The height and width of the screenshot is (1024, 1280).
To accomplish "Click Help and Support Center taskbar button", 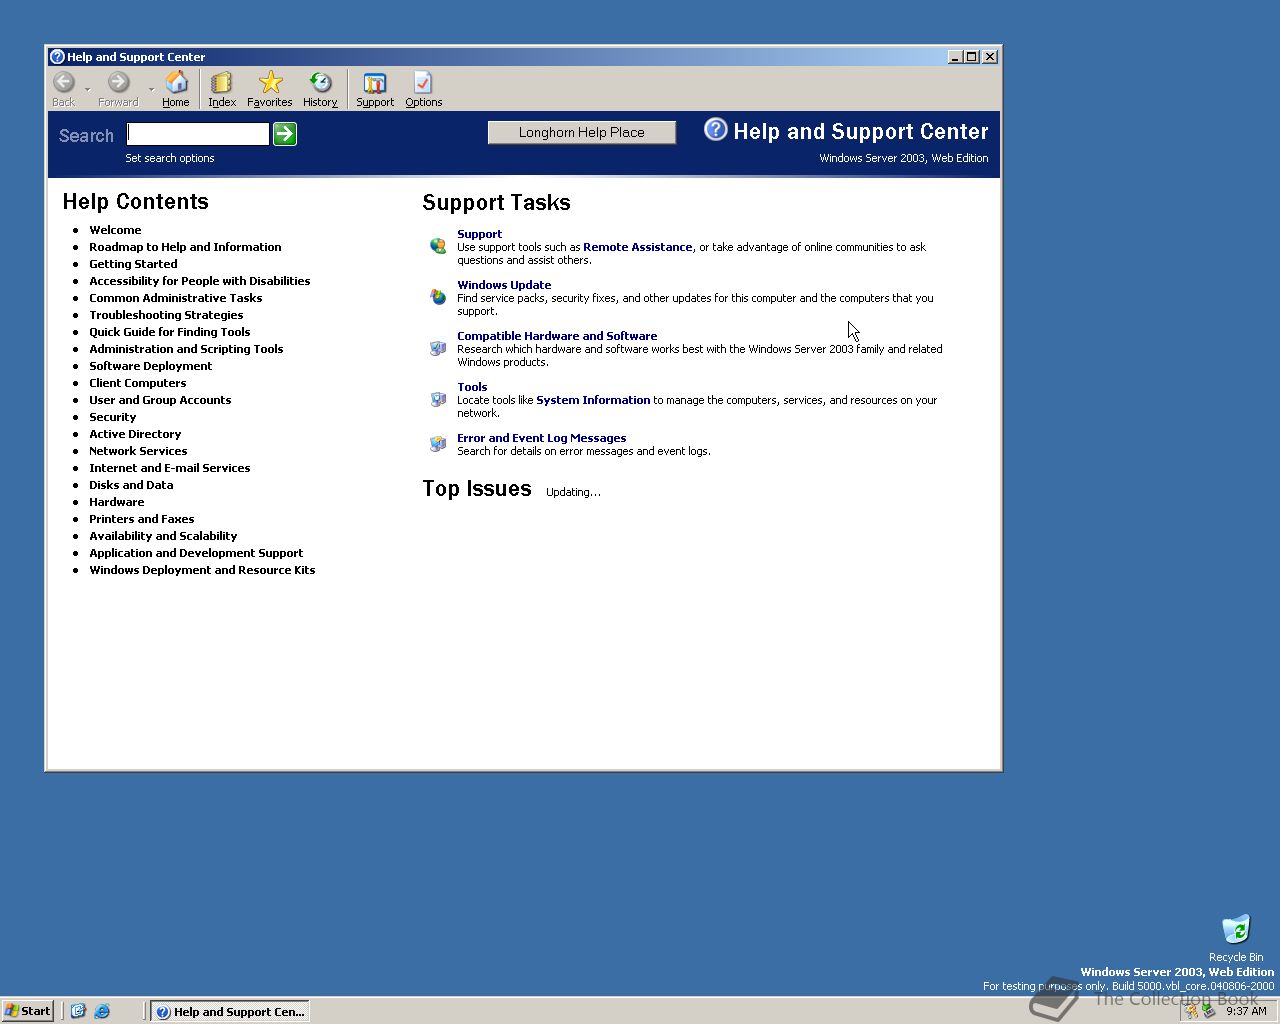I will click(230, 1011).
